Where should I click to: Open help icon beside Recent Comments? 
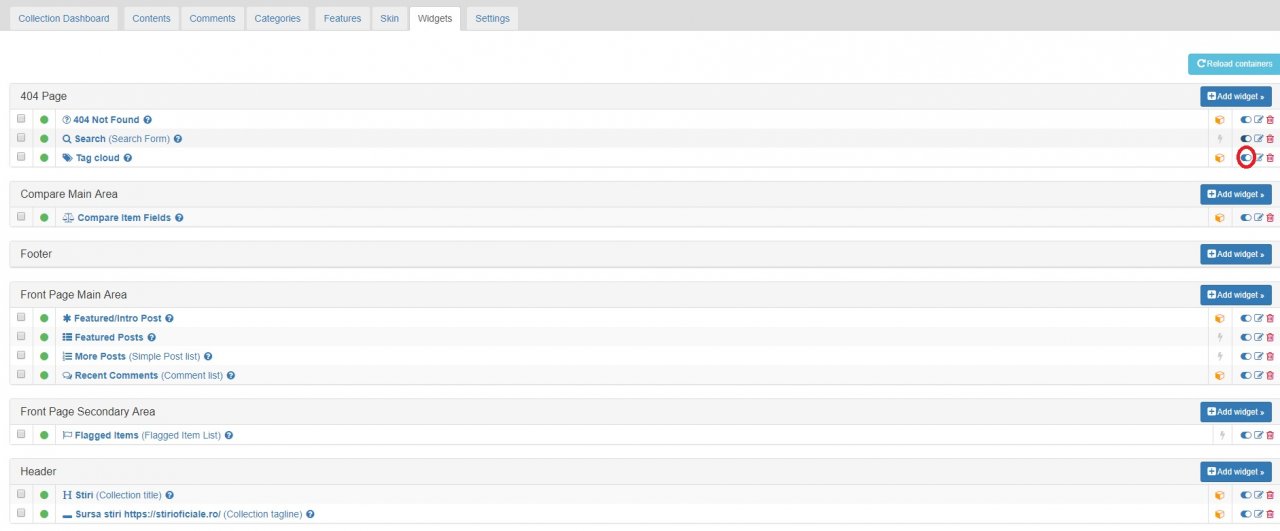click(x=231, y=376)
